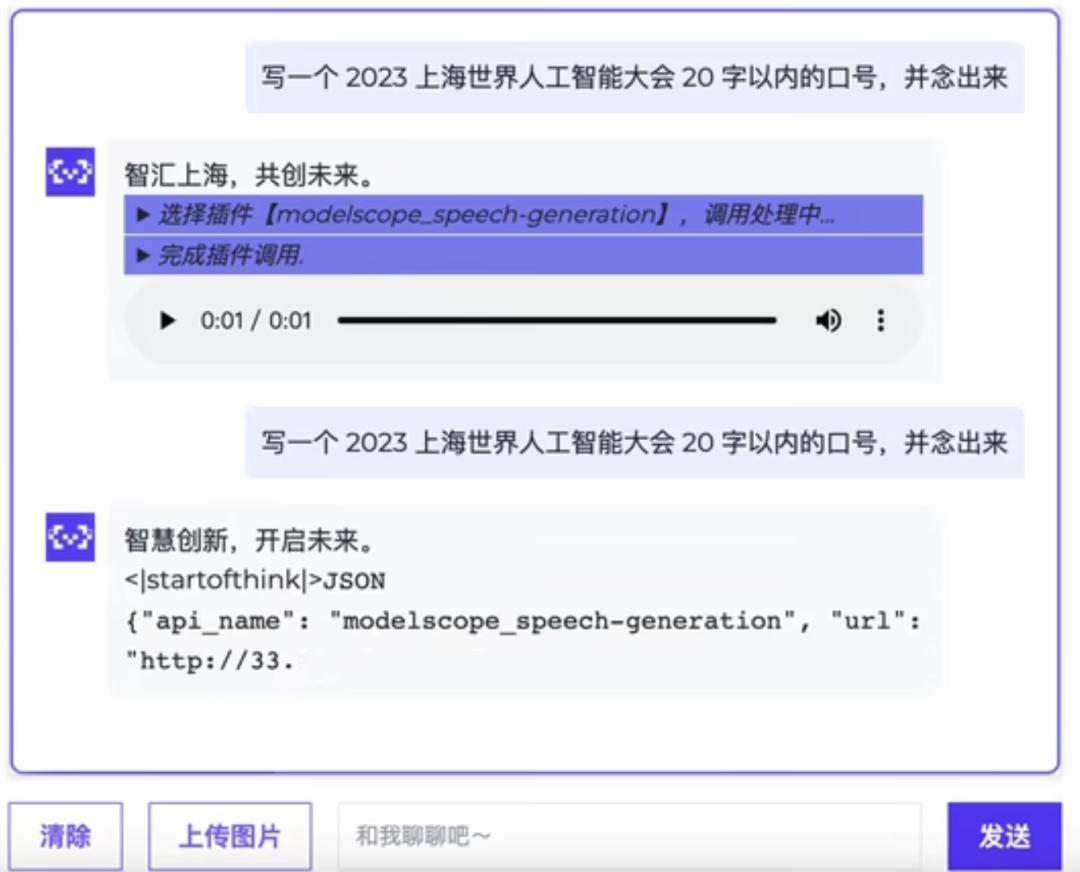Click the 上传图片 upload button

229,837
